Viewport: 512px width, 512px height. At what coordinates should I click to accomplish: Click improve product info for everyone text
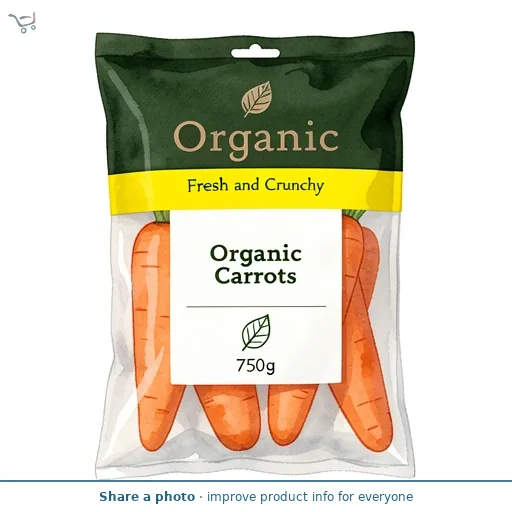point(310,497)
